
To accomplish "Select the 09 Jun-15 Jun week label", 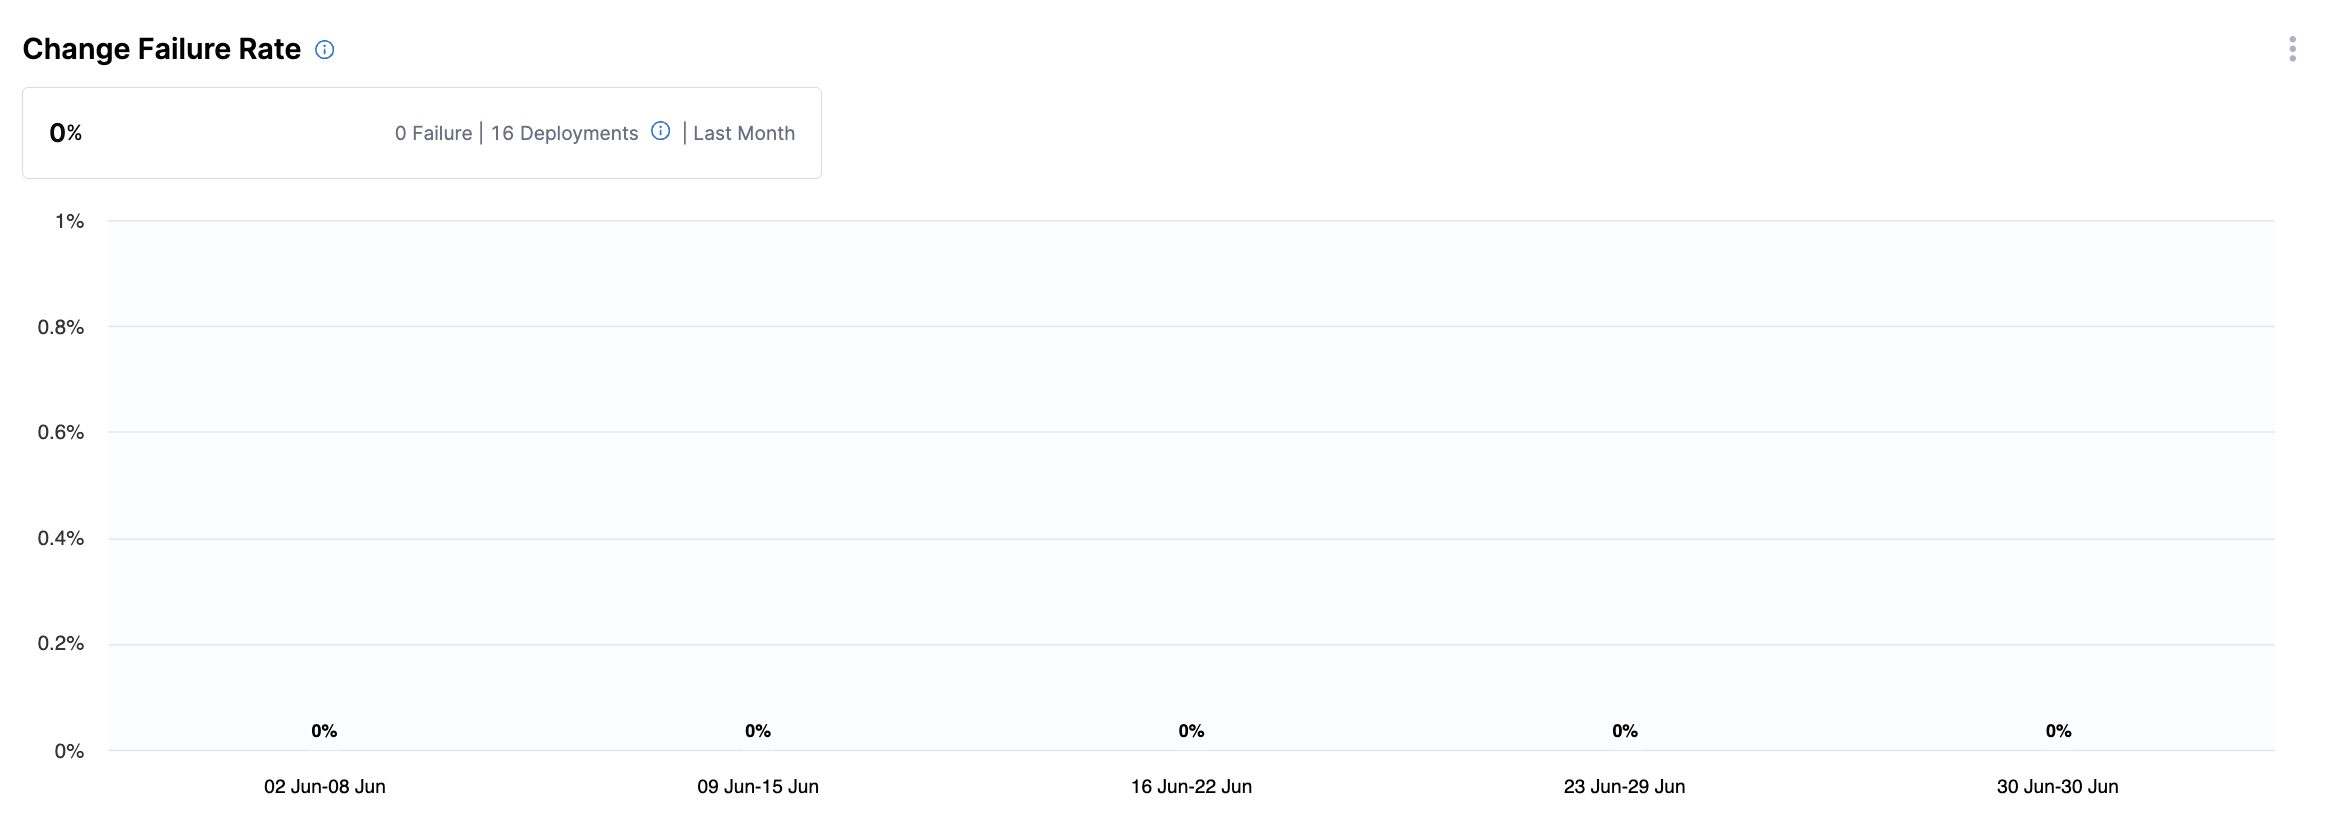I will coord(757,787).
